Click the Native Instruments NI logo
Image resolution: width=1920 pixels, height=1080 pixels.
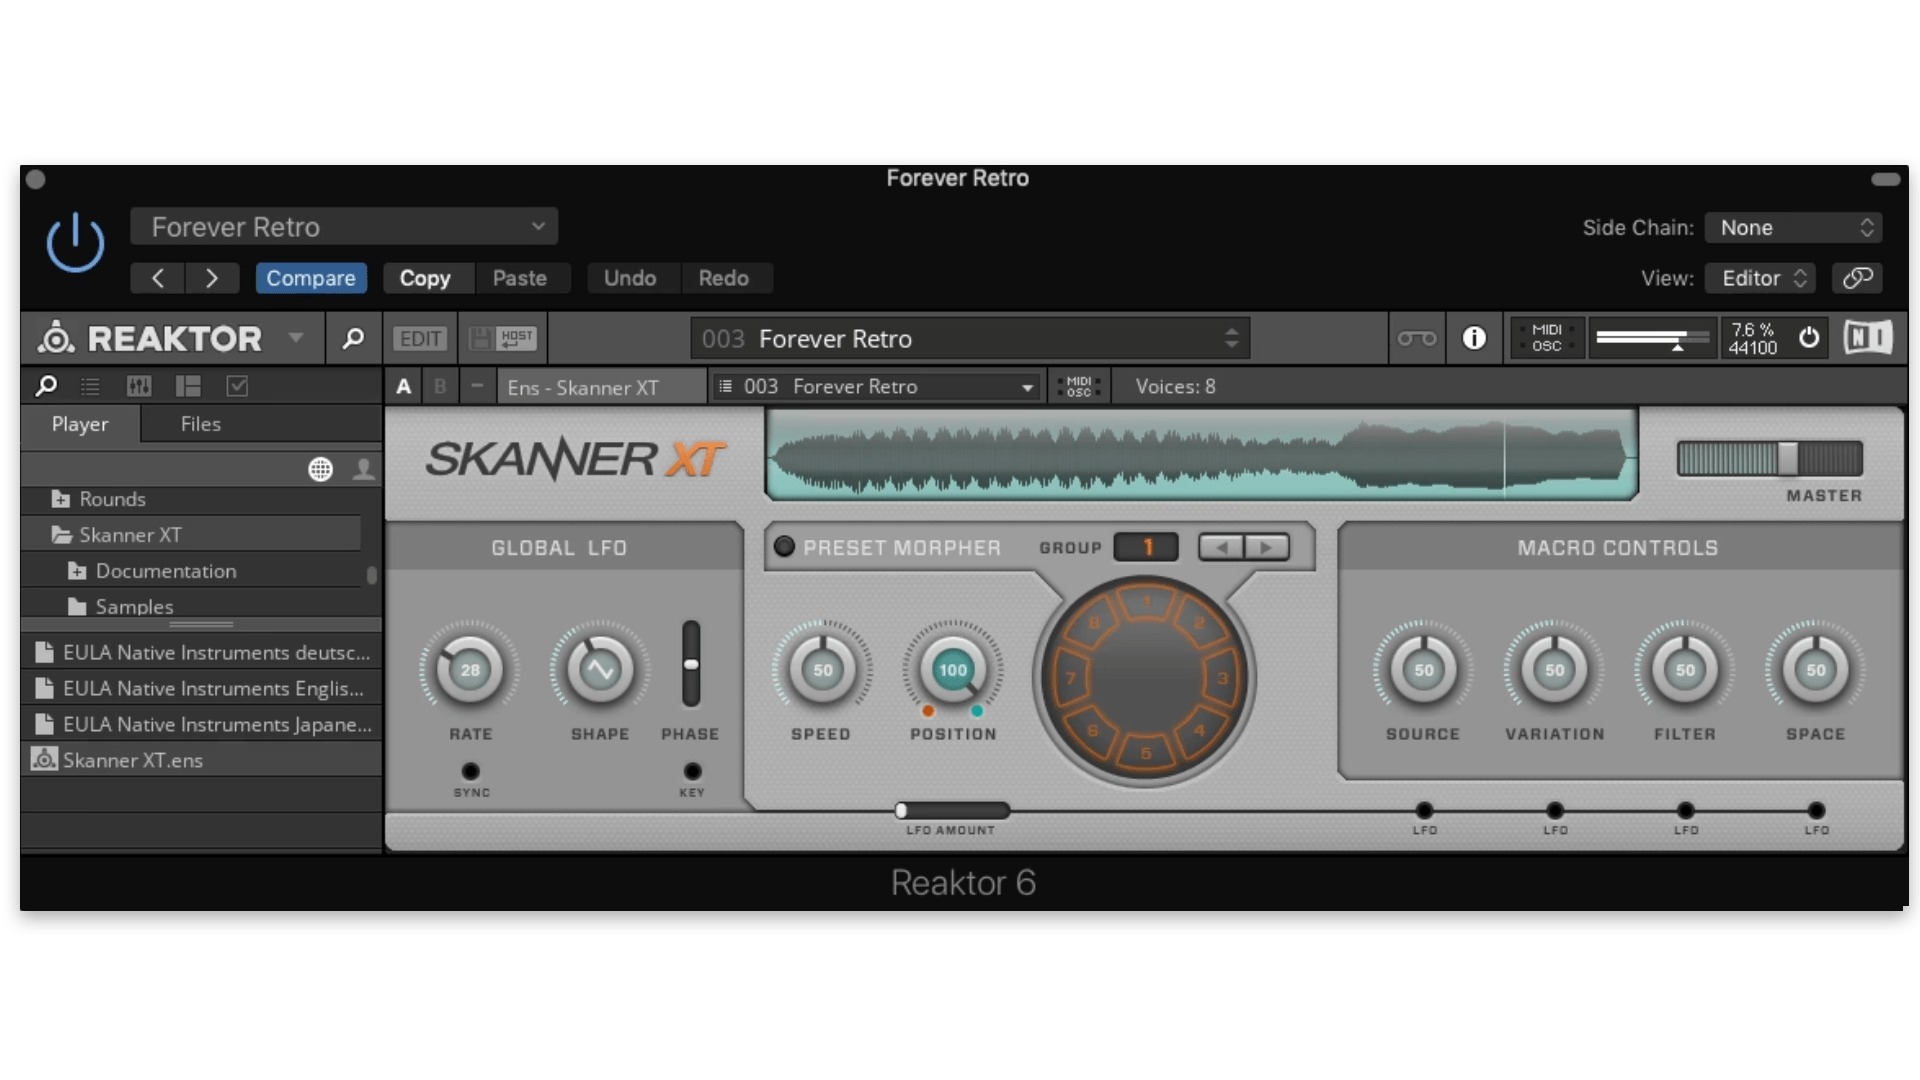[1867, 338]
